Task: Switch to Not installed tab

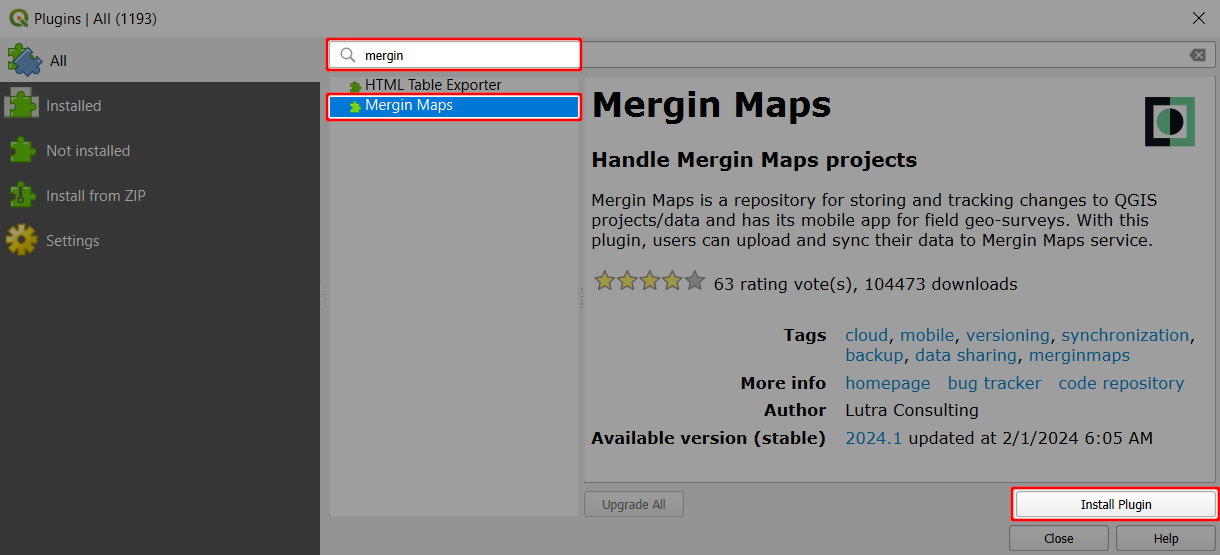Action: [160, 150]
